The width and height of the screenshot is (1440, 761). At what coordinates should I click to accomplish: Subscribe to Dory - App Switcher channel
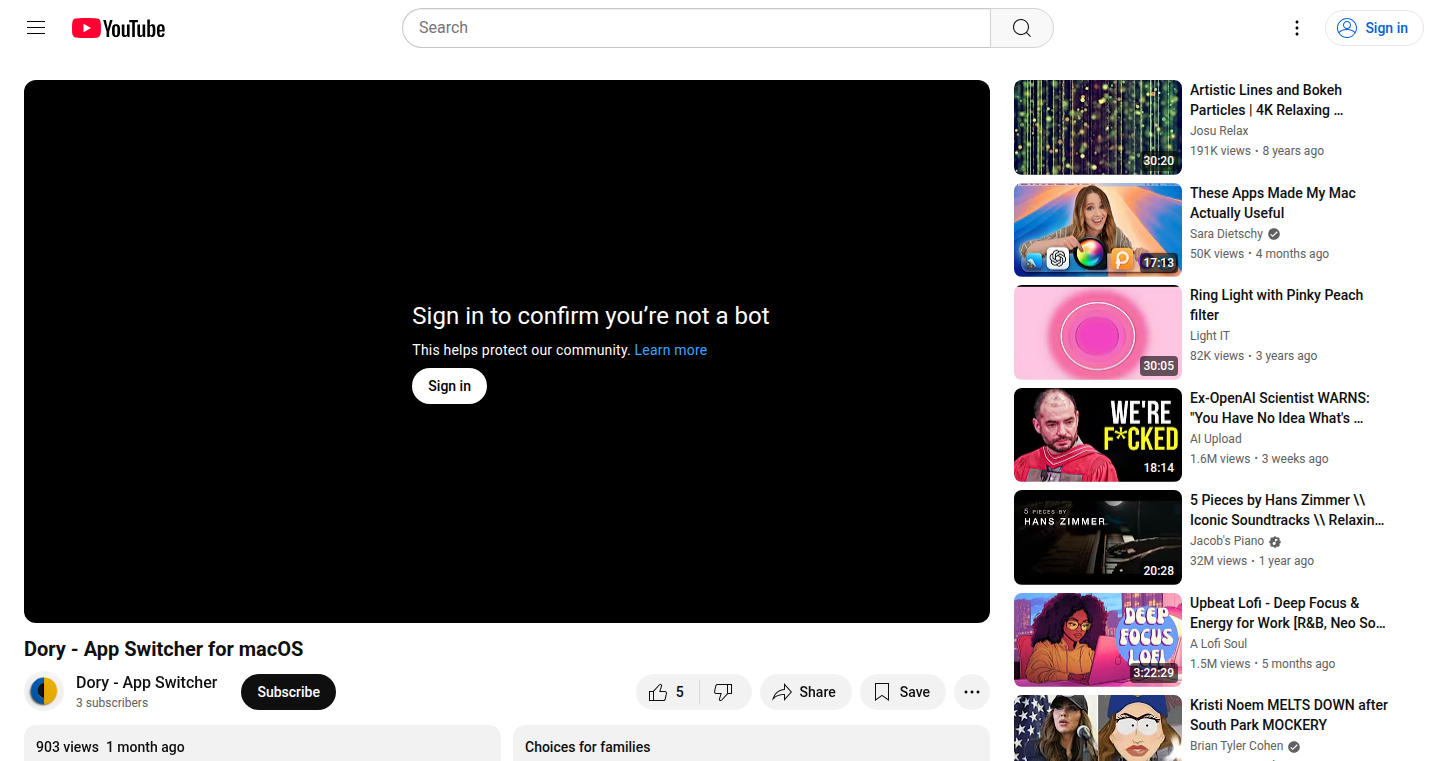pos(288,692)
